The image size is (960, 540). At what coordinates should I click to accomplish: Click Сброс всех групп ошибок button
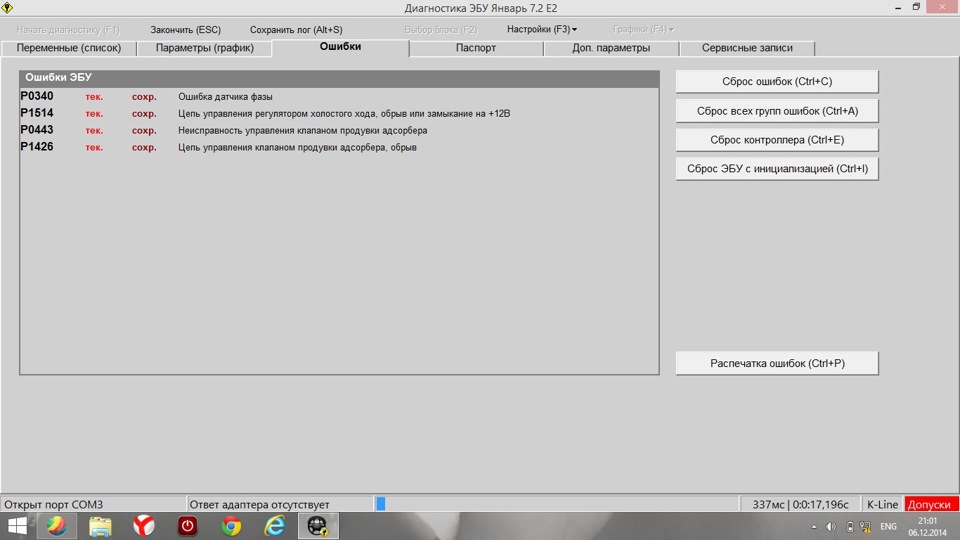[x=777, y=111]
